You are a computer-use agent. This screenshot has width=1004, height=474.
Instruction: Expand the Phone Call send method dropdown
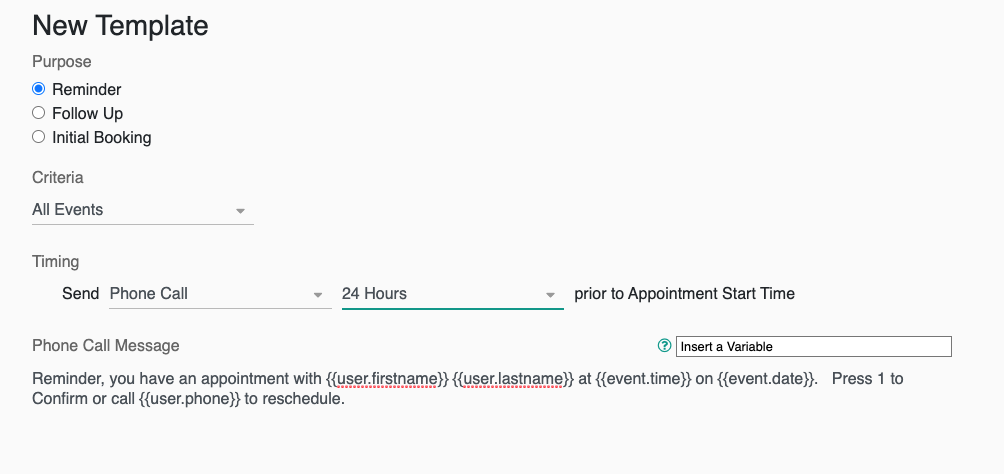pos(220,294)
